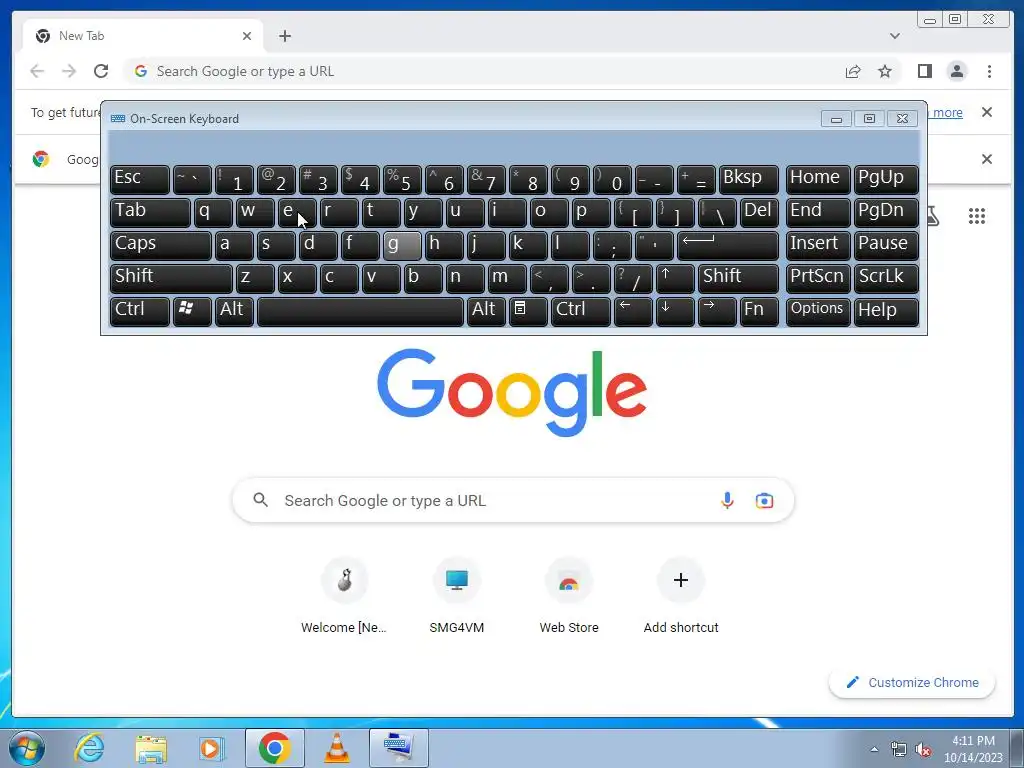Click the space bar key
The height and width of the screenshot is (768, 1024).
360,311
